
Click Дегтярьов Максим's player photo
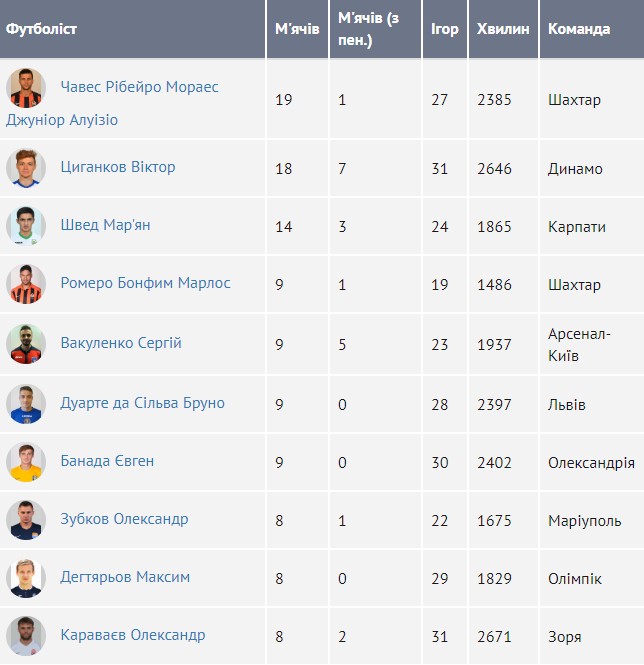[x=26, y=578]
